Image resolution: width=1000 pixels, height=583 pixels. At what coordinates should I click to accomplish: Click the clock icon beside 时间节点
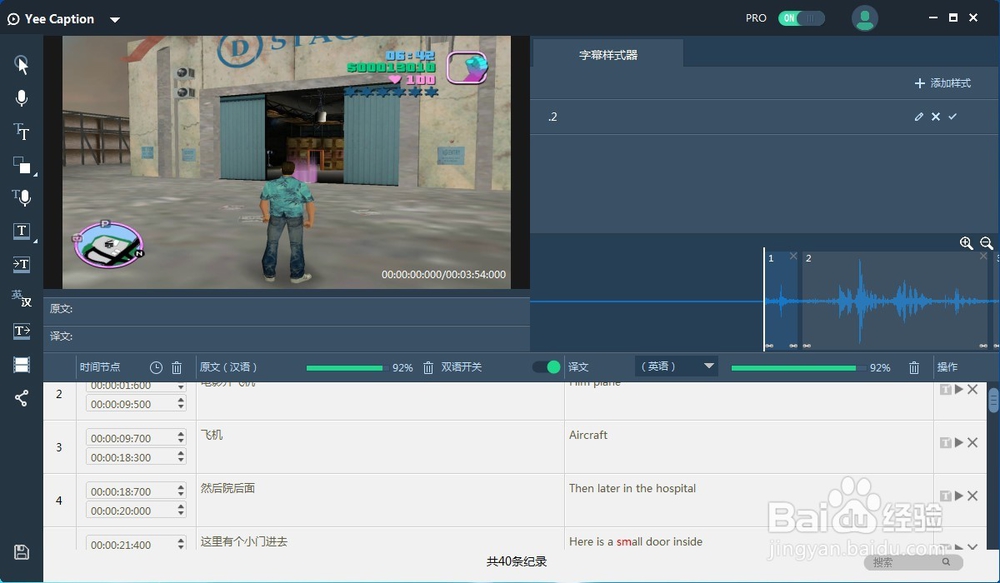tap(156, 367)
